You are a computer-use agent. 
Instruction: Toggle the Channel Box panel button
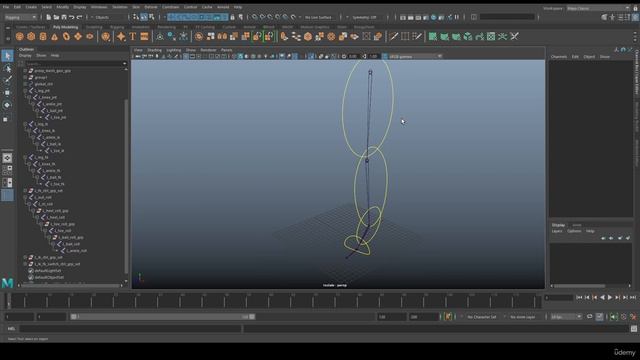636,17
